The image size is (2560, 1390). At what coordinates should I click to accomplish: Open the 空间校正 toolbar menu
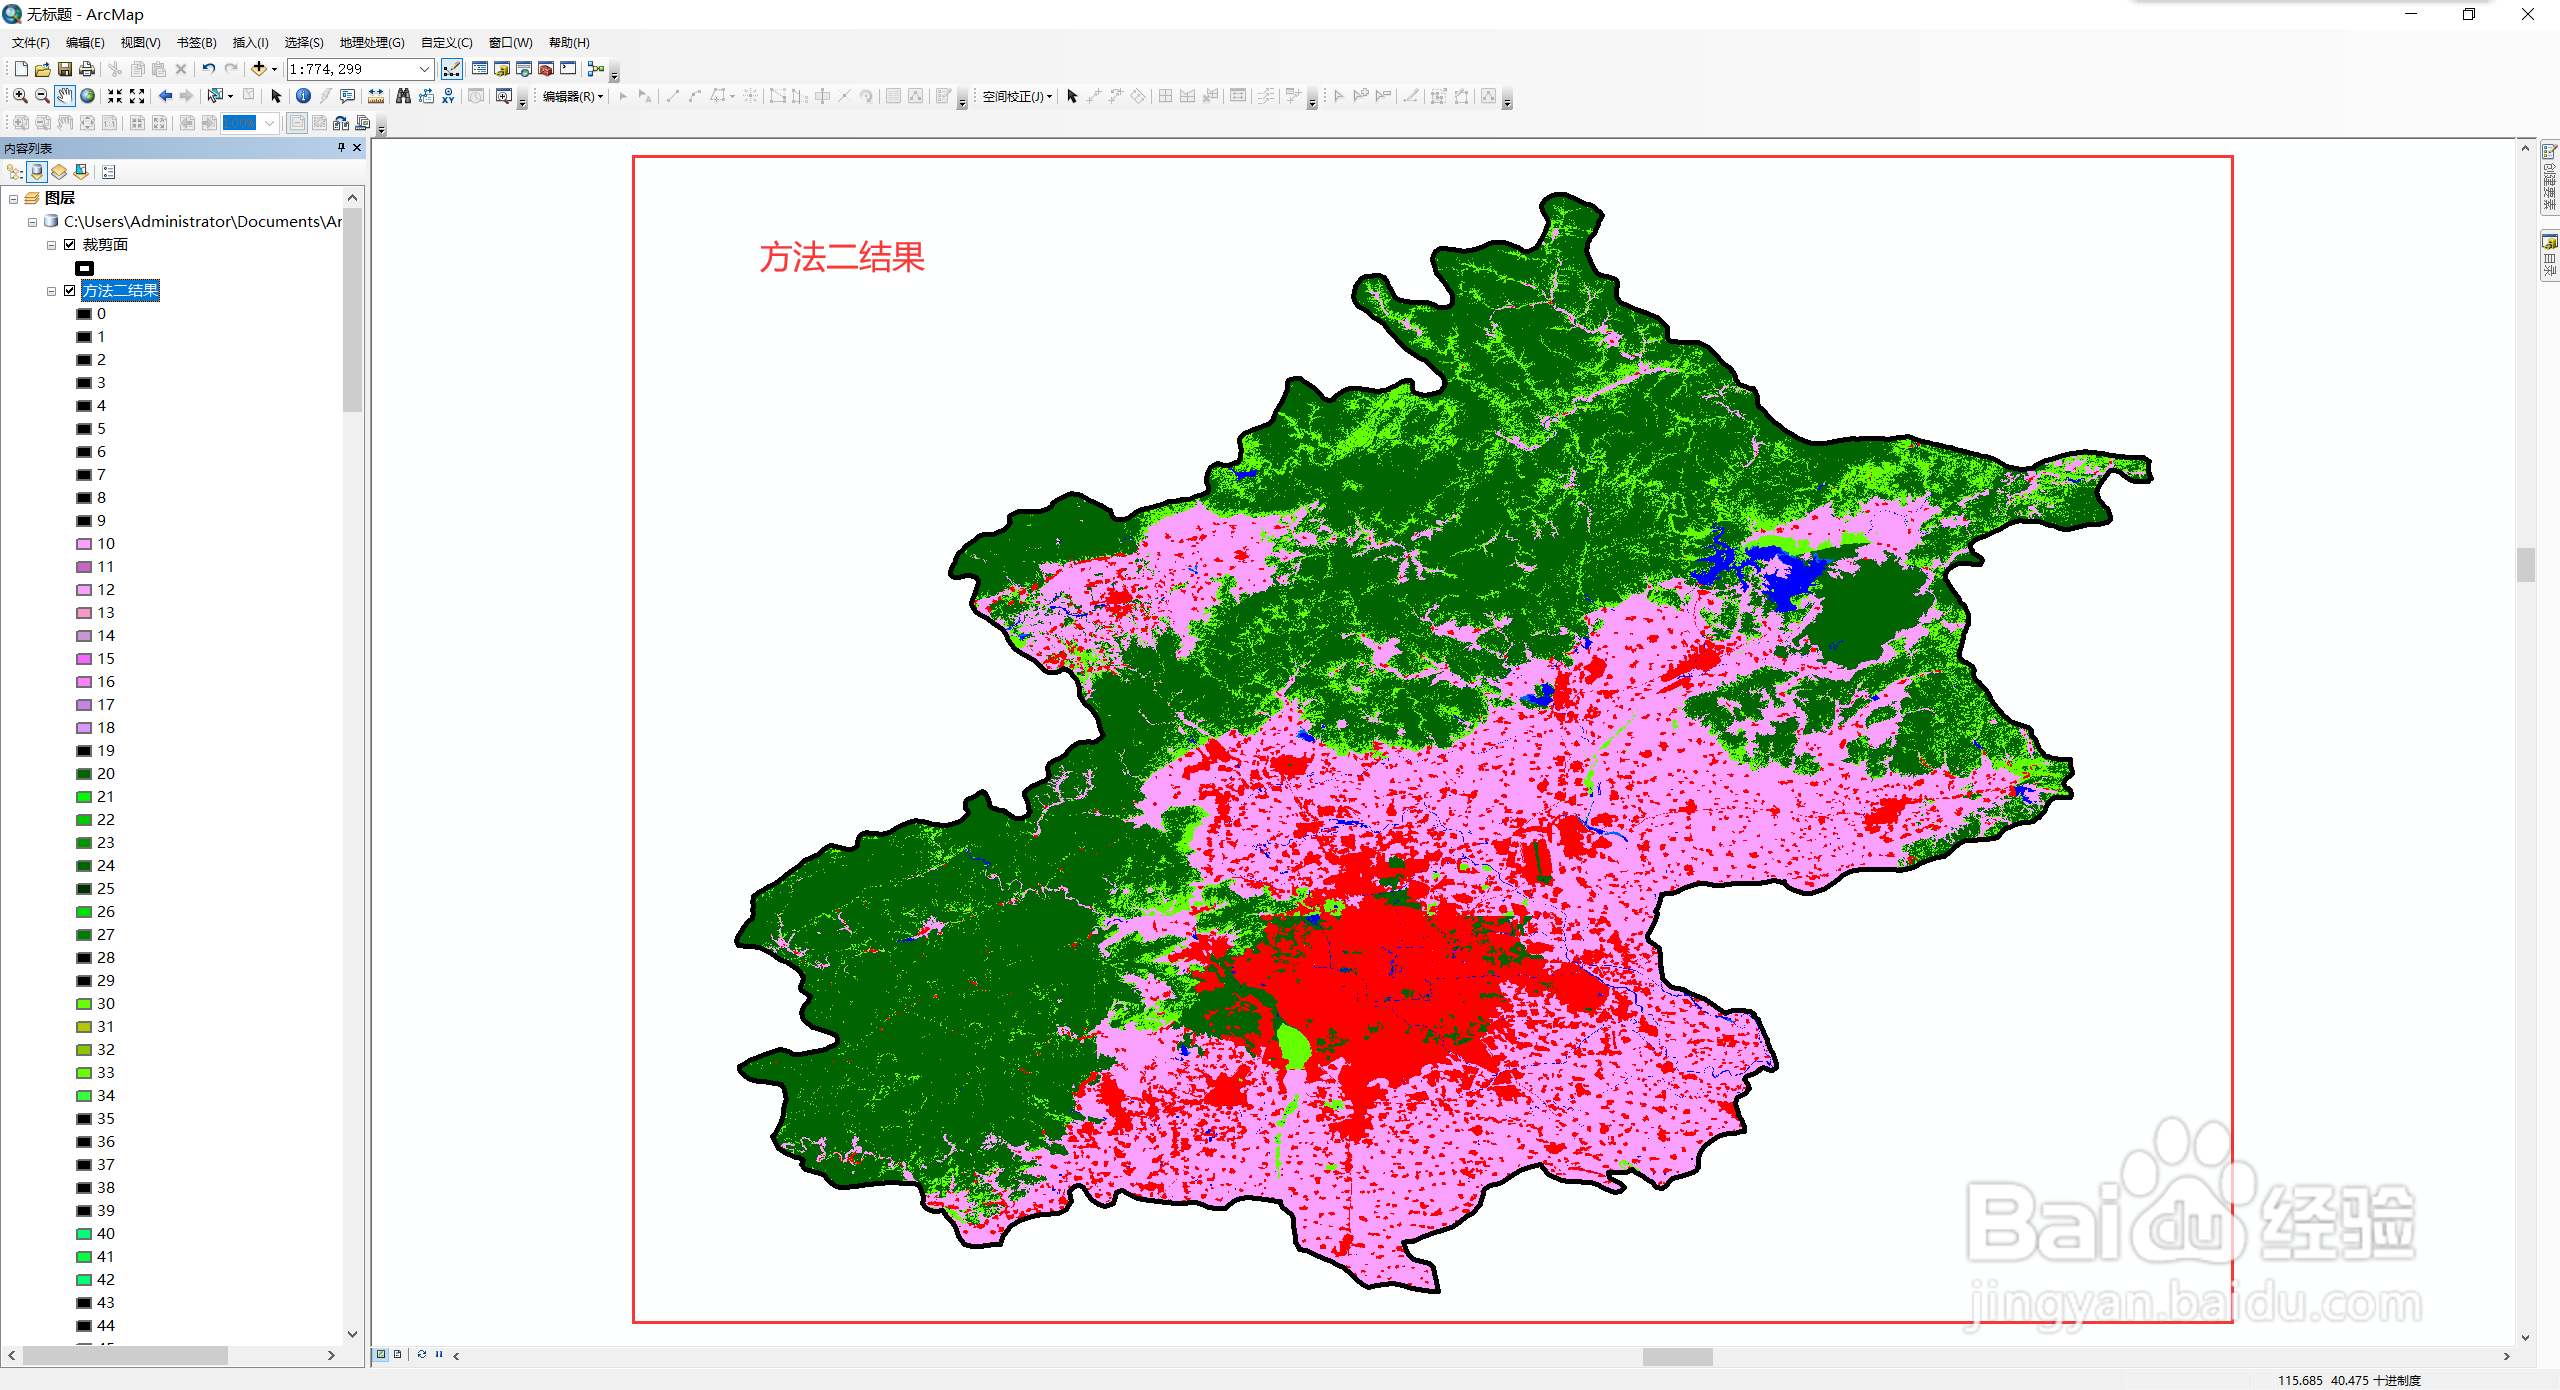click(x=1016, y=96)
